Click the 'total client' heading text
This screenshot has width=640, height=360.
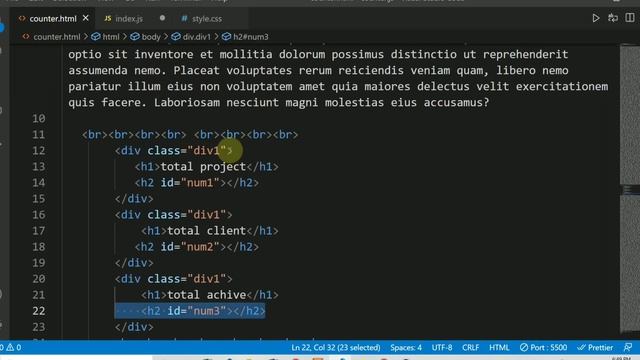tap(206, 231)
